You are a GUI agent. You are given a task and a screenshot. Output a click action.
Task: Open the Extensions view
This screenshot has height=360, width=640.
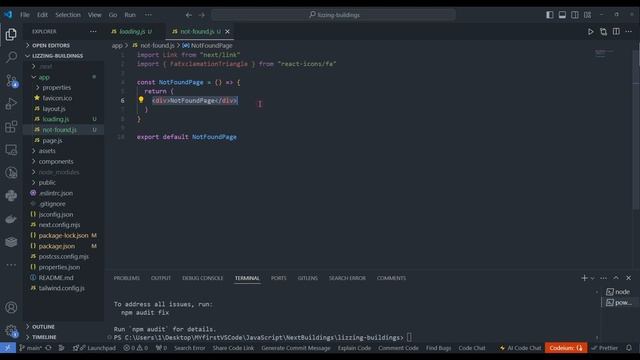tap(11, 127)
